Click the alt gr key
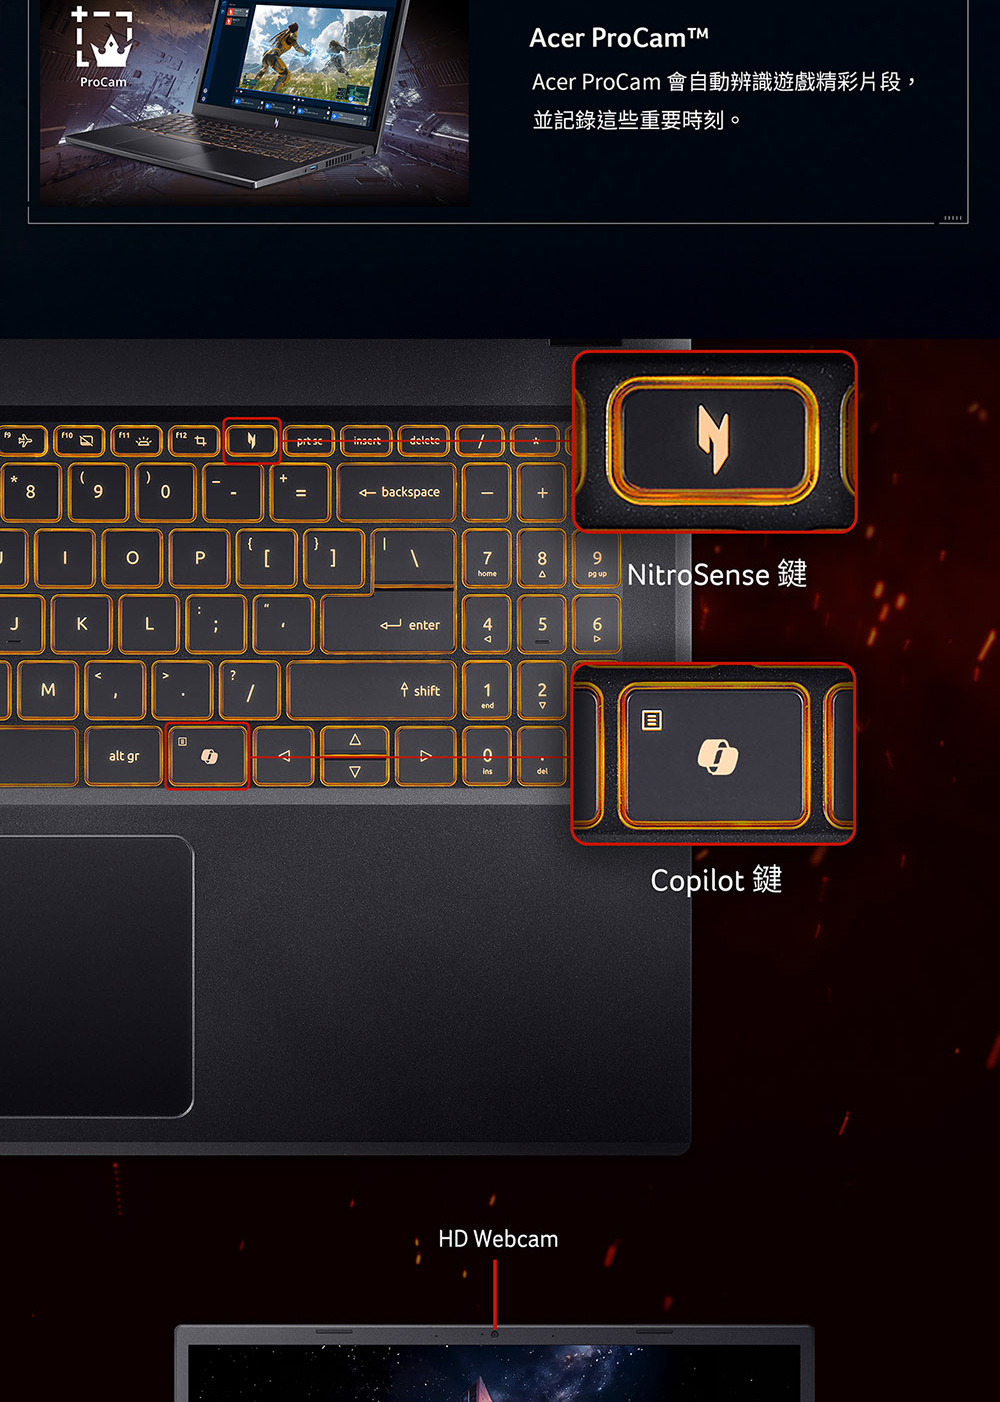Viewport: 1000px width, 1402px height. pyautogui.click(x=124, y=756)
